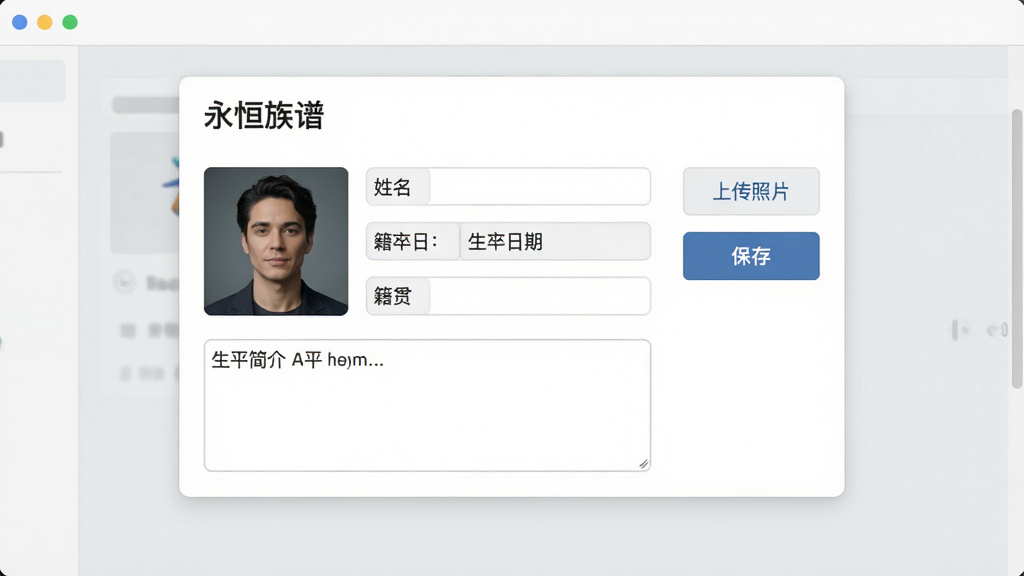The image size is (1024, 576).
Task: Click the yellow minimize window button
Action: pyautogui.click(x=44, y=22)
